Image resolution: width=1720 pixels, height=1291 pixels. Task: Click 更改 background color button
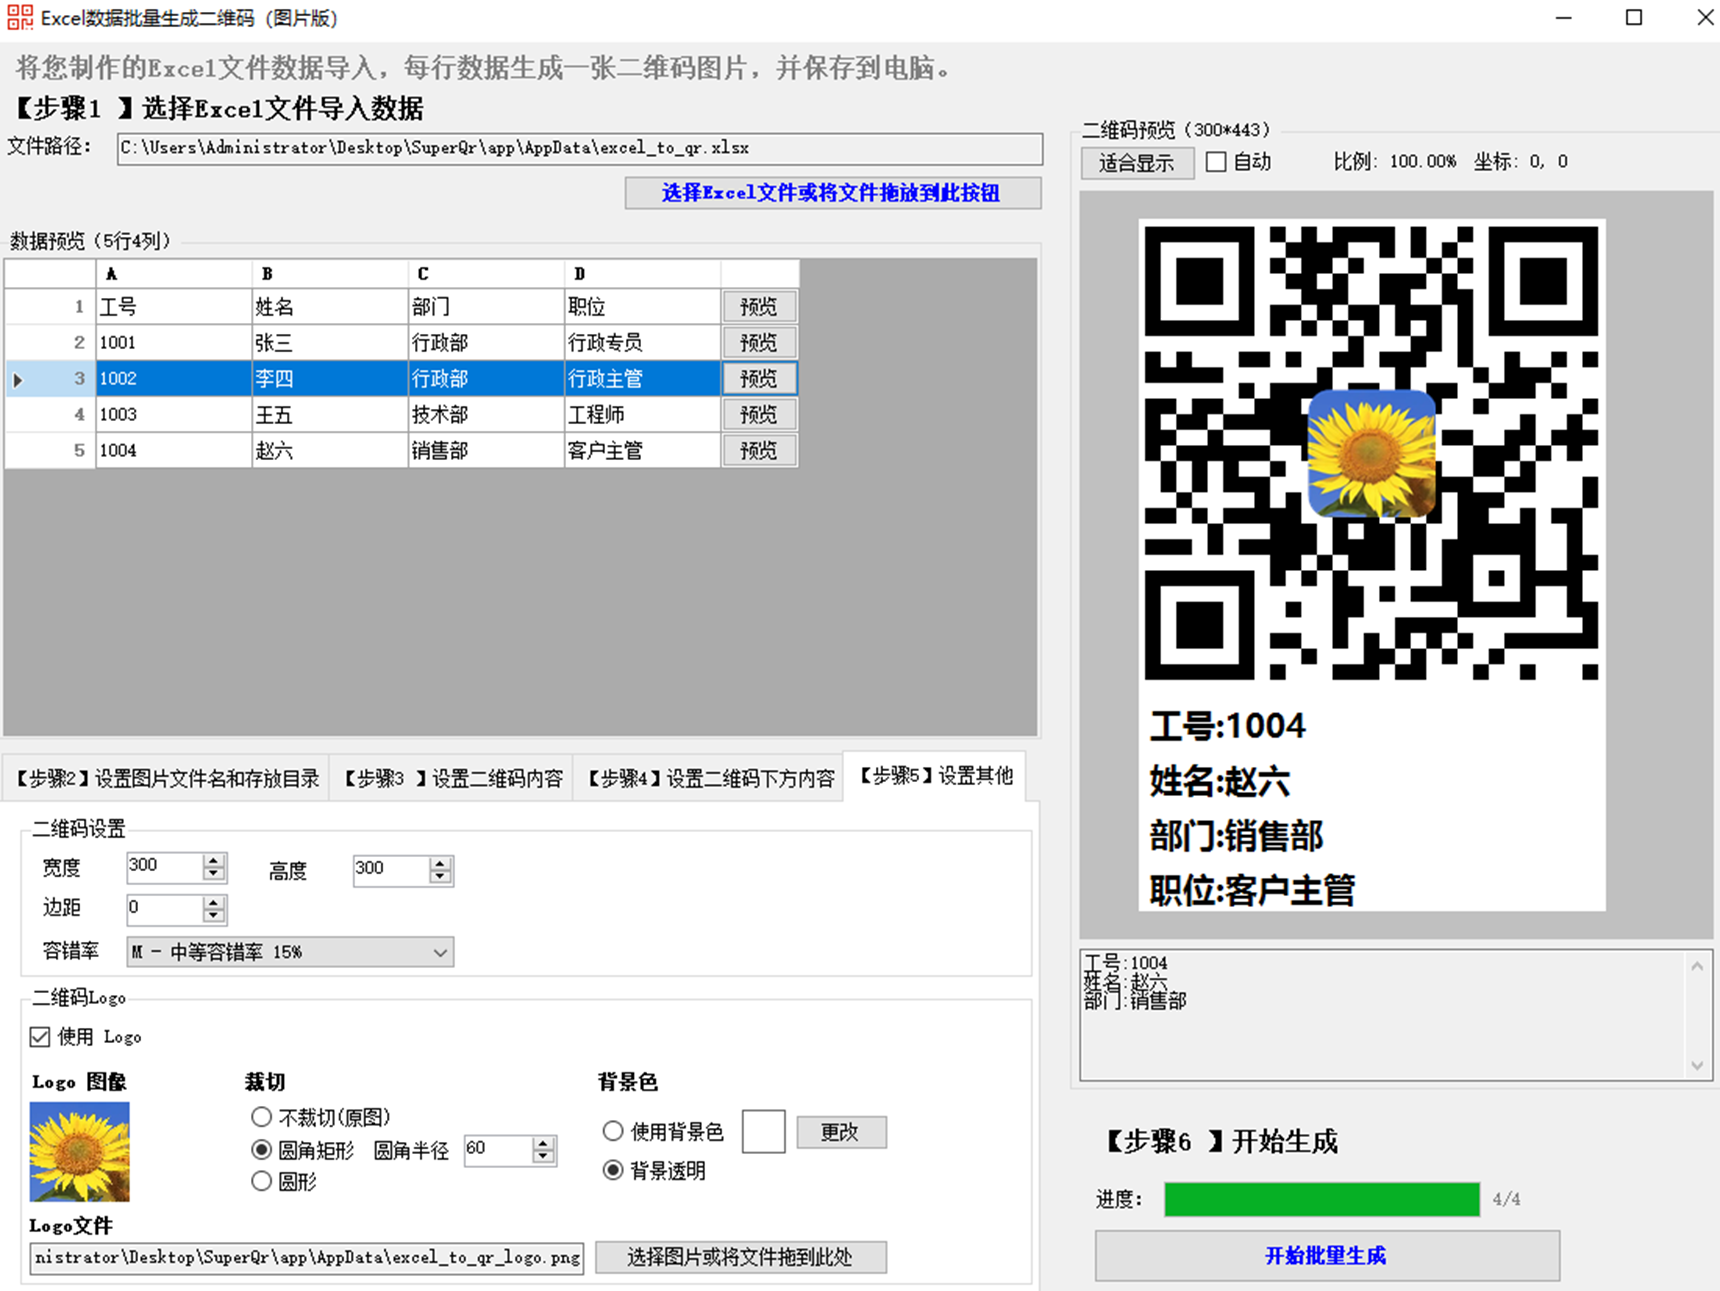(841, 1132)
